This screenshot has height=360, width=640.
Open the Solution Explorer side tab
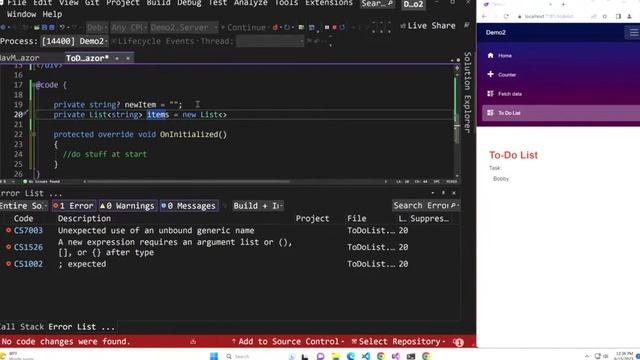tap(468, 92)
